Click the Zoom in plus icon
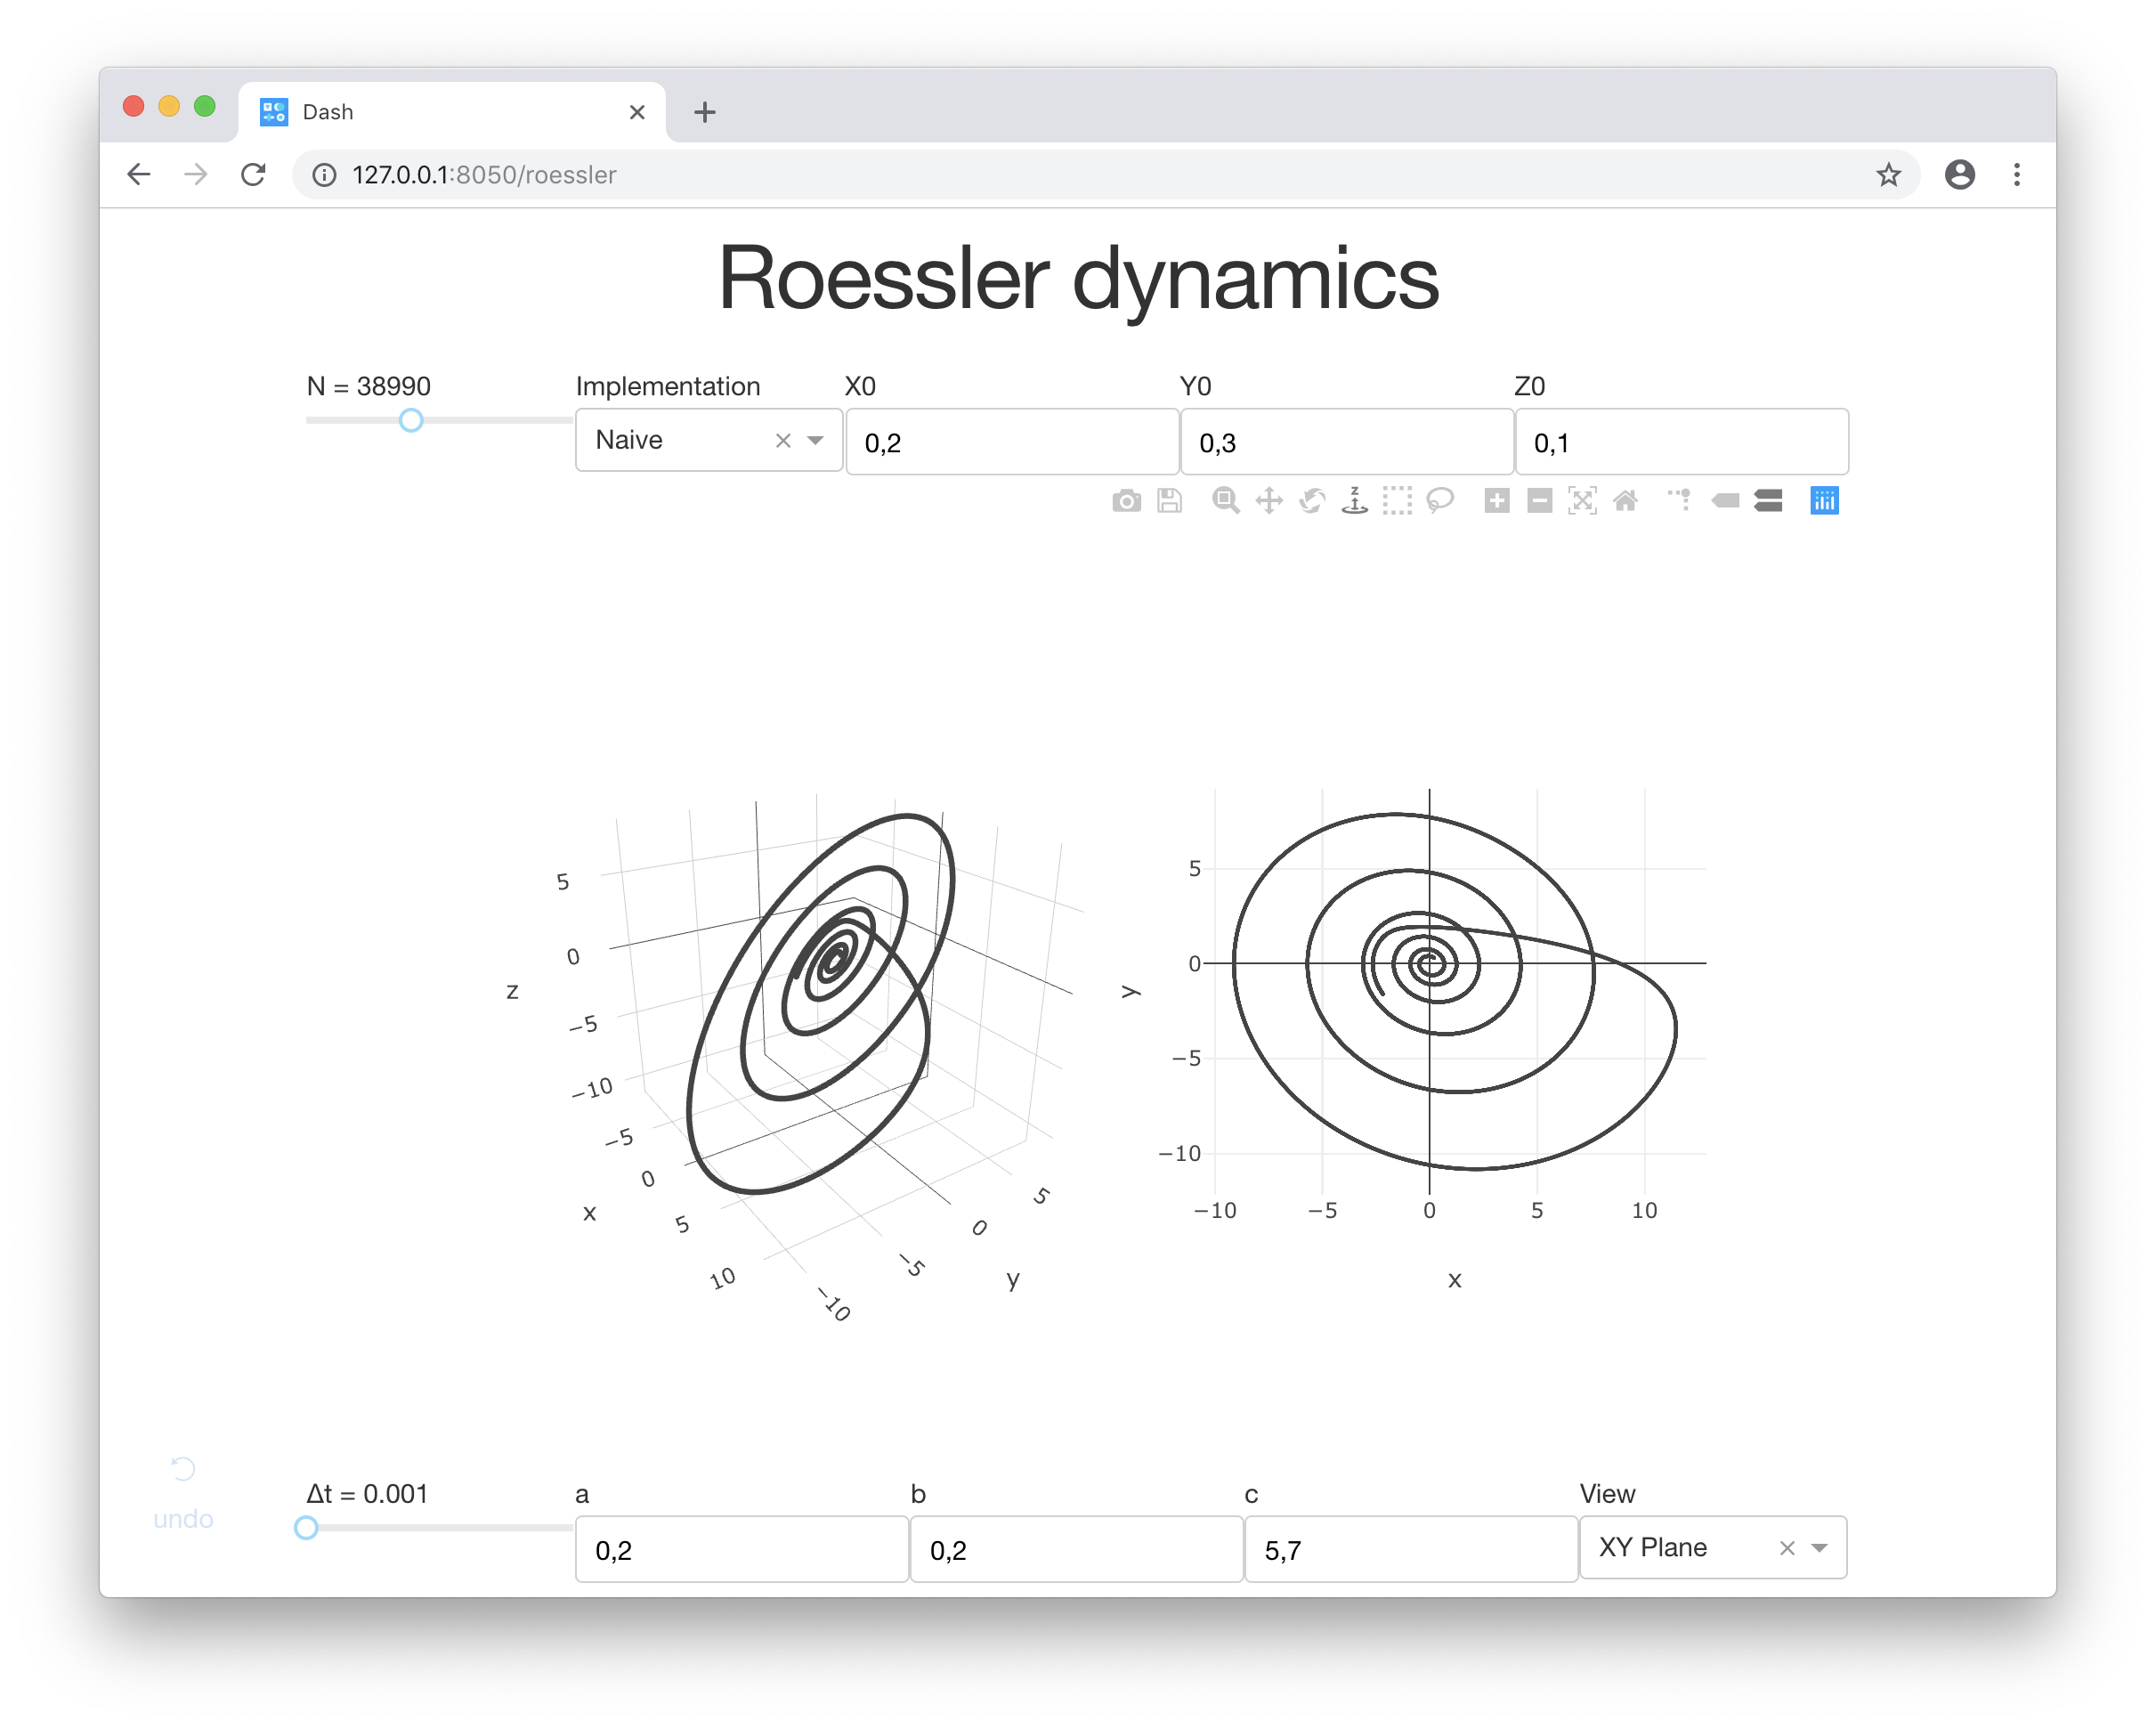Screen dimensions: 2156x1729 [1497, 501]
